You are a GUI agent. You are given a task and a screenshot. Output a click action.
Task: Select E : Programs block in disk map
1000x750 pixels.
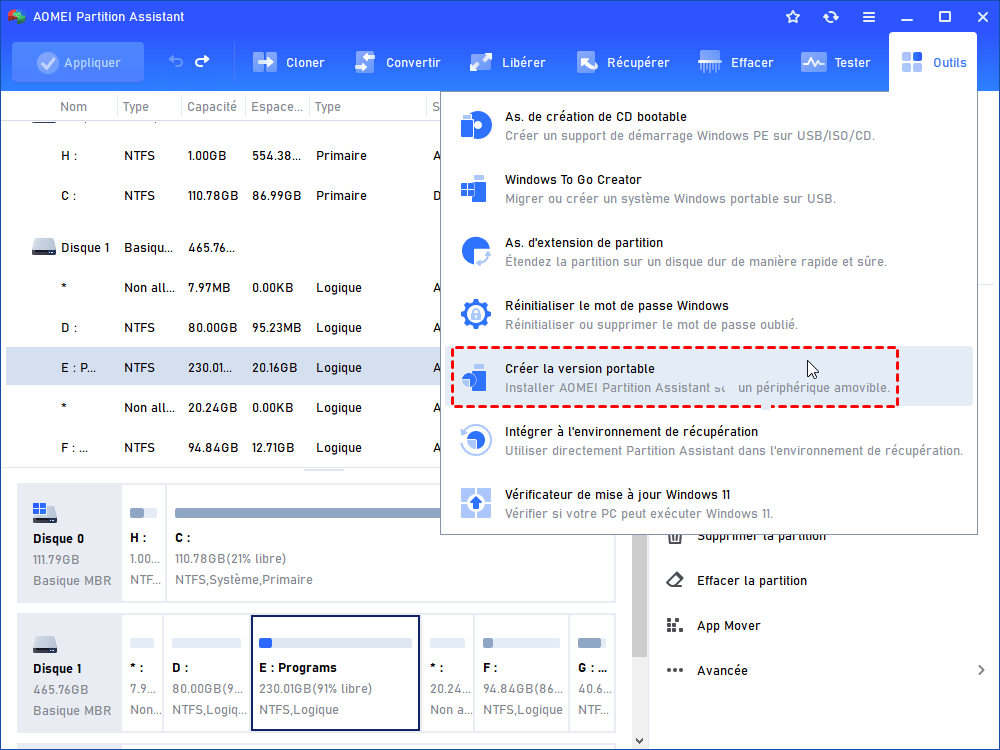[x=335, y=673]
